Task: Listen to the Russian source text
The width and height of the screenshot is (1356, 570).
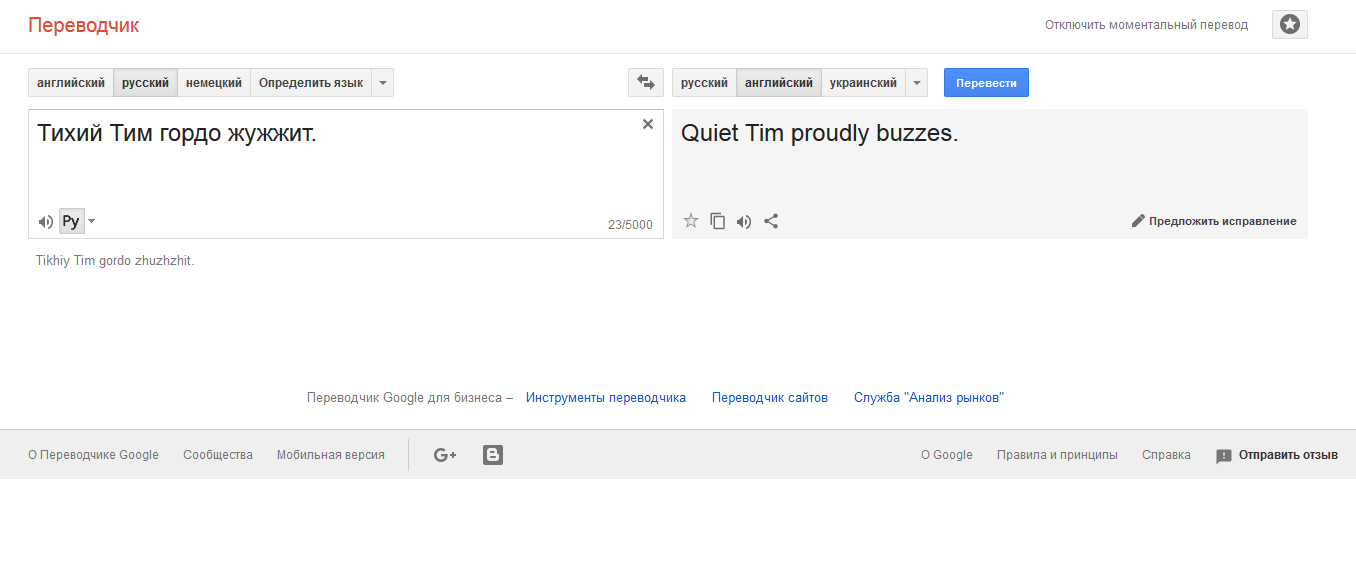Action: pos(45,222)
